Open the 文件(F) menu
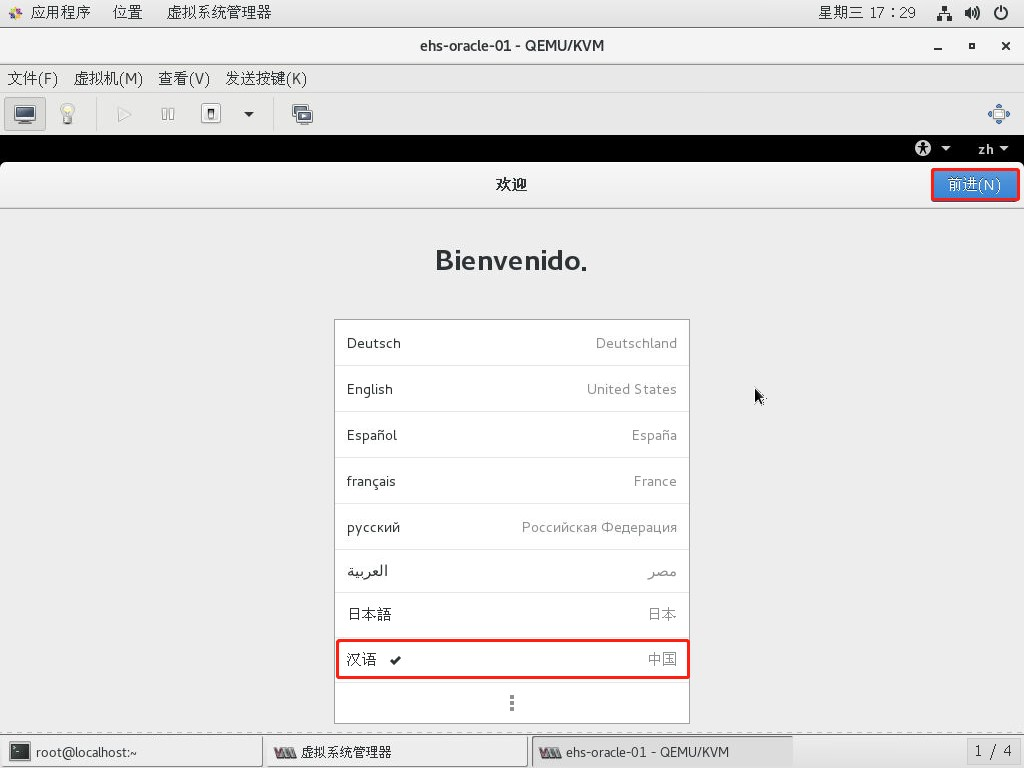This screenshot has width=1024, height=768. (33, 79)
